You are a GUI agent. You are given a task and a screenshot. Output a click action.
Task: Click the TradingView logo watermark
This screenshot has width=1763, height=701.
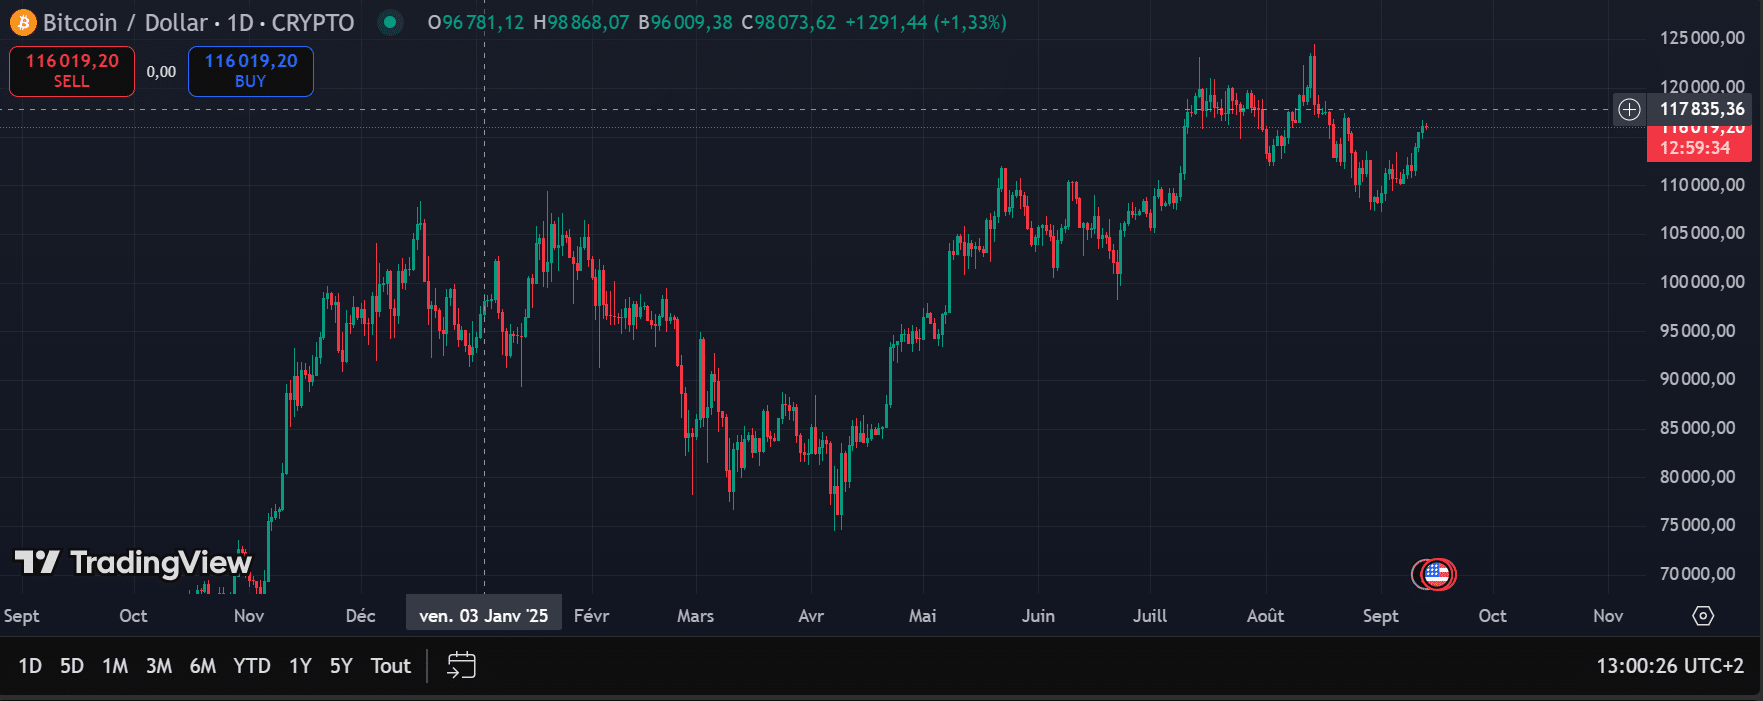point(133,563)
